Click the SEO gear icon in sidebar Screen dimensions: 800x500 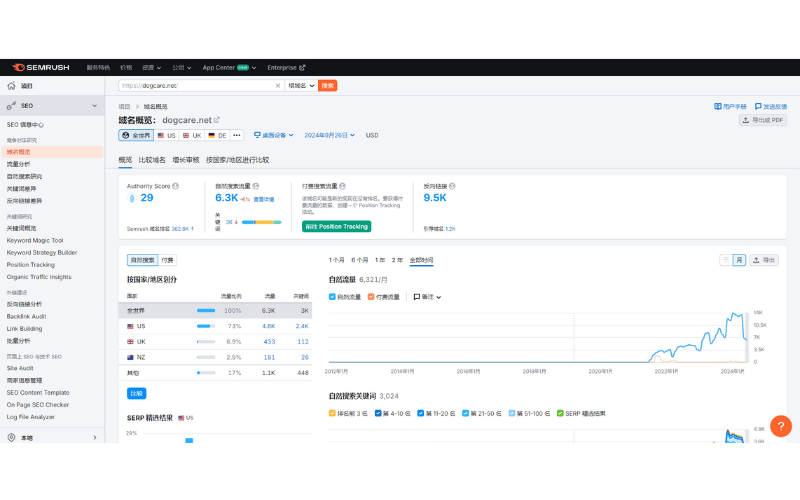11,106
